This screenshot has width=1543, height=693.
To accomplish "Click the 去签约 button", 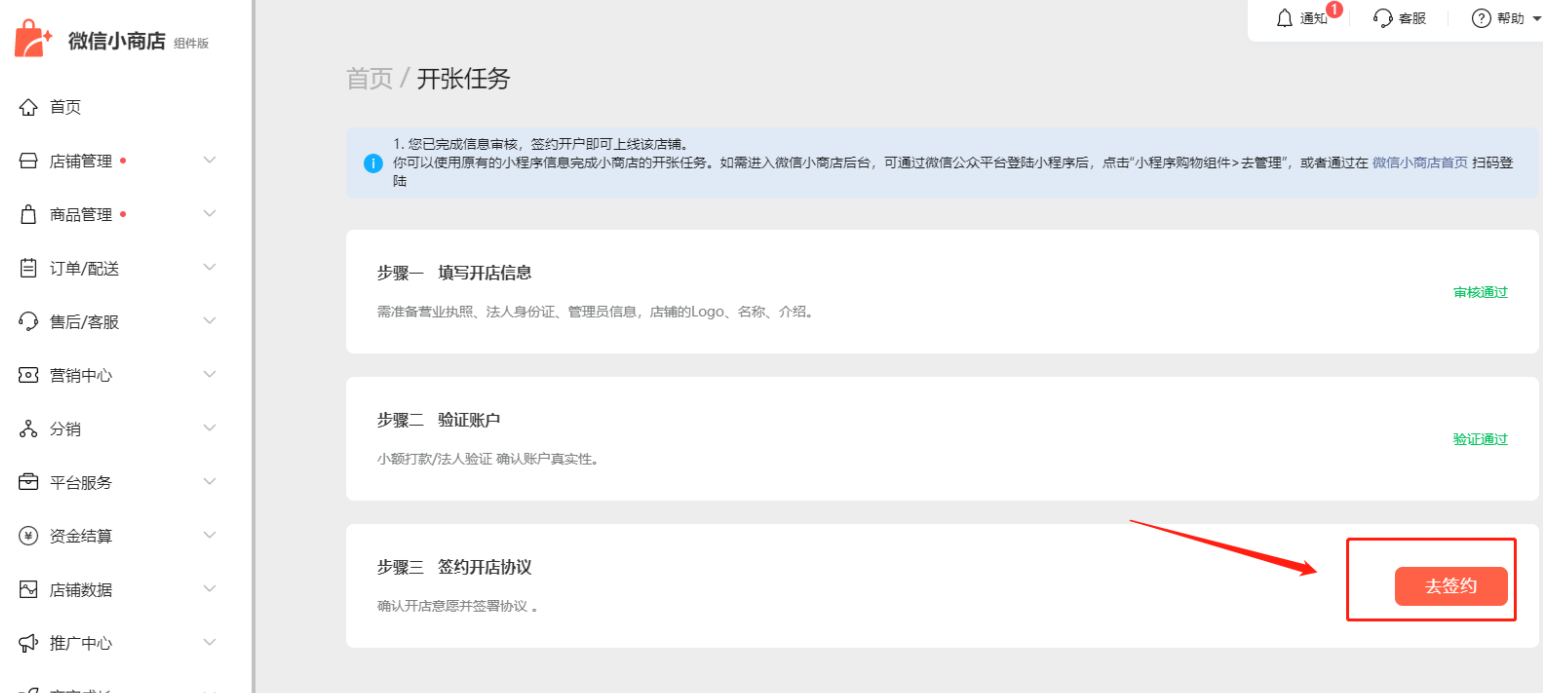I will click(1451, 586).
